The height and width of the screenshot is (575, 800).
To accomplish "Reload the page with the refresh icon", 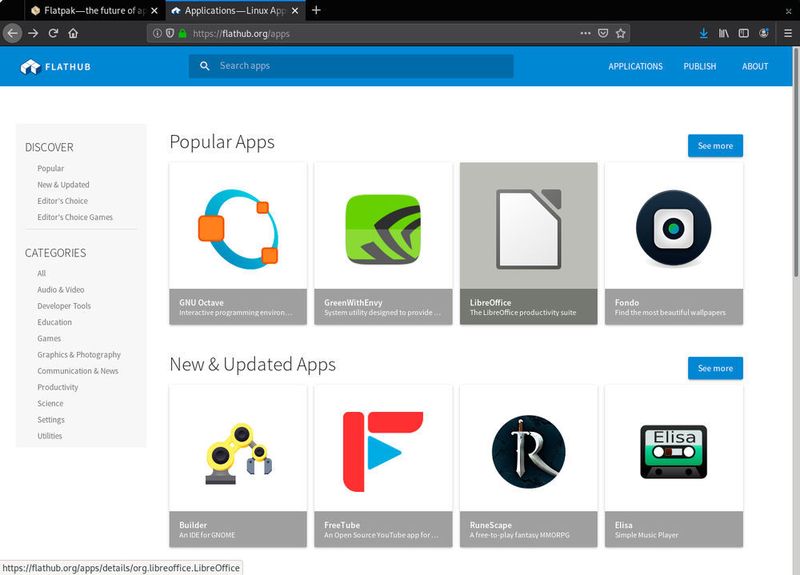I will pos(53,34).
